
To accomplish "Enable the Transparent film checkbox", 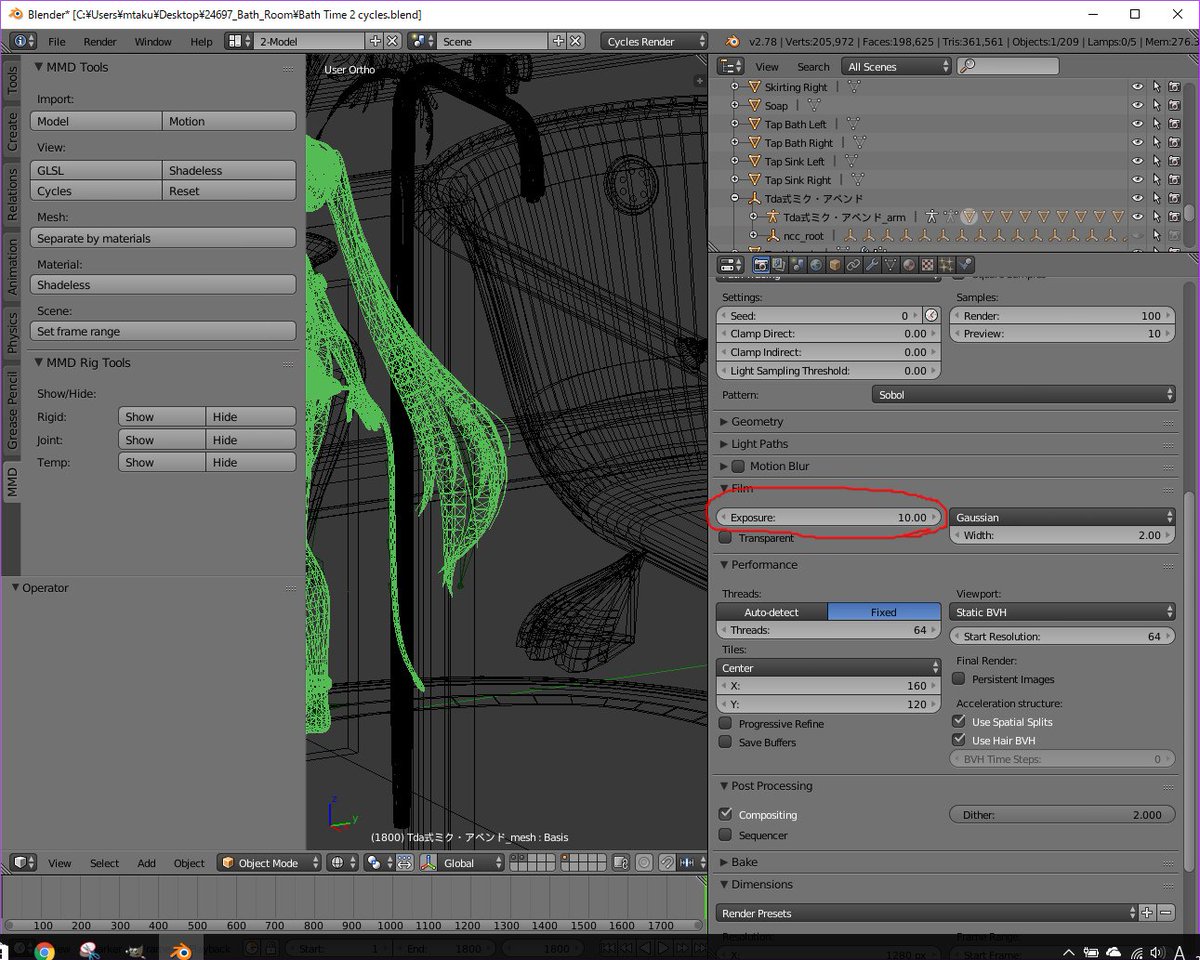I will [x=725, y=538].
